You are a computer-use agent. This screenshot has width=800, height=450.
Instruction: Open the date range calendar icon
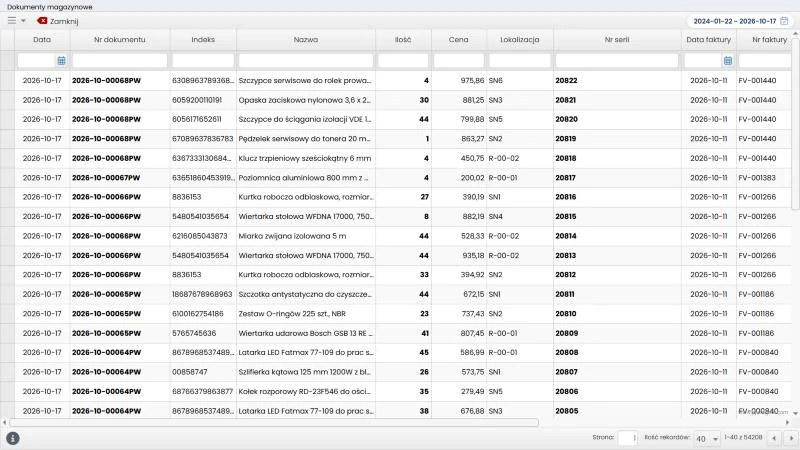point(784,21)
